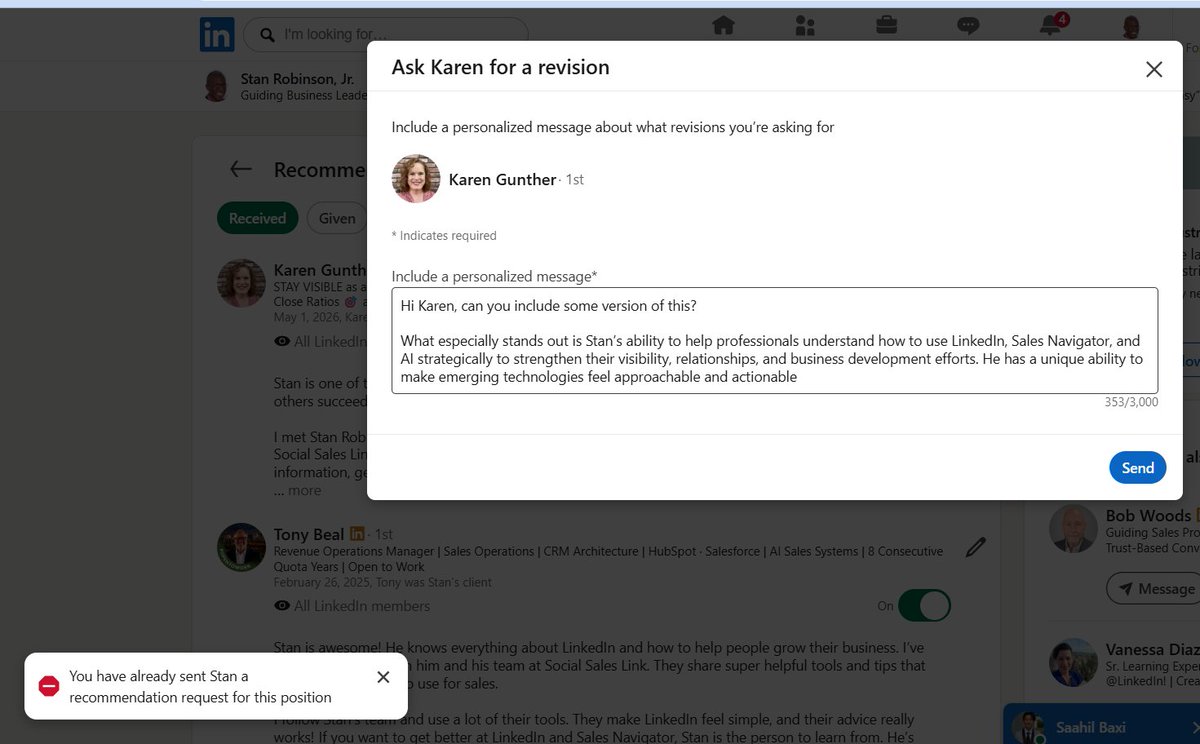The height and width of the screenshot is (744, 1200).
Task: Dismiss the already sent request toast
Action: tap(383, 677)
